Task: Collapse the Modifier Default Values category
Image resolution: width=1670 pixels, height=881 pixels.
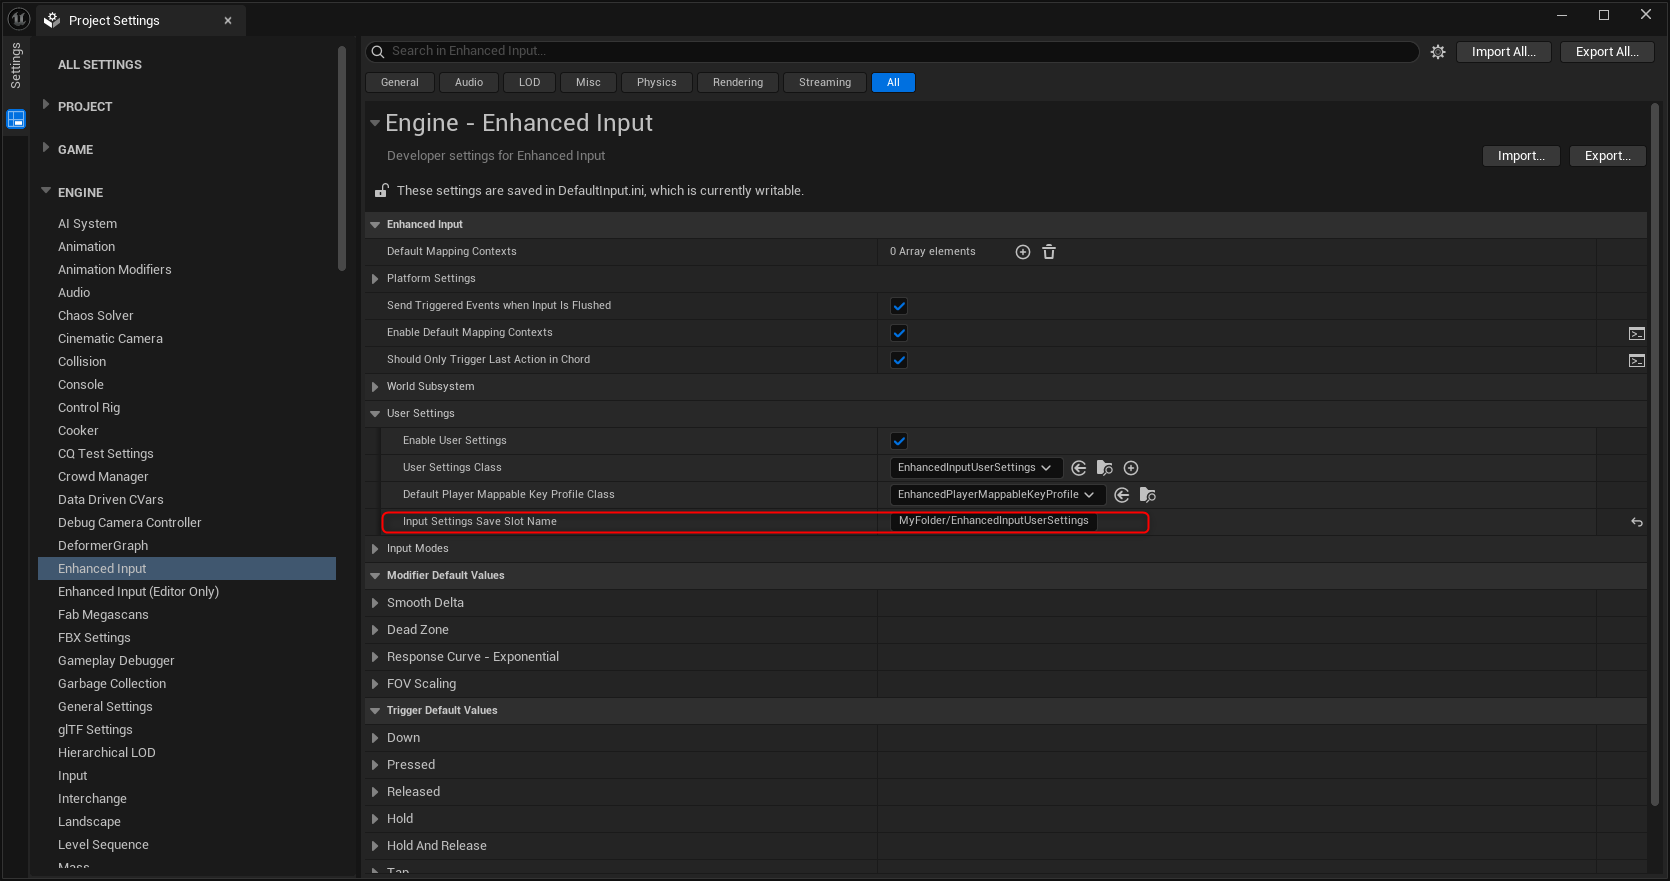Action: point(375,576)
